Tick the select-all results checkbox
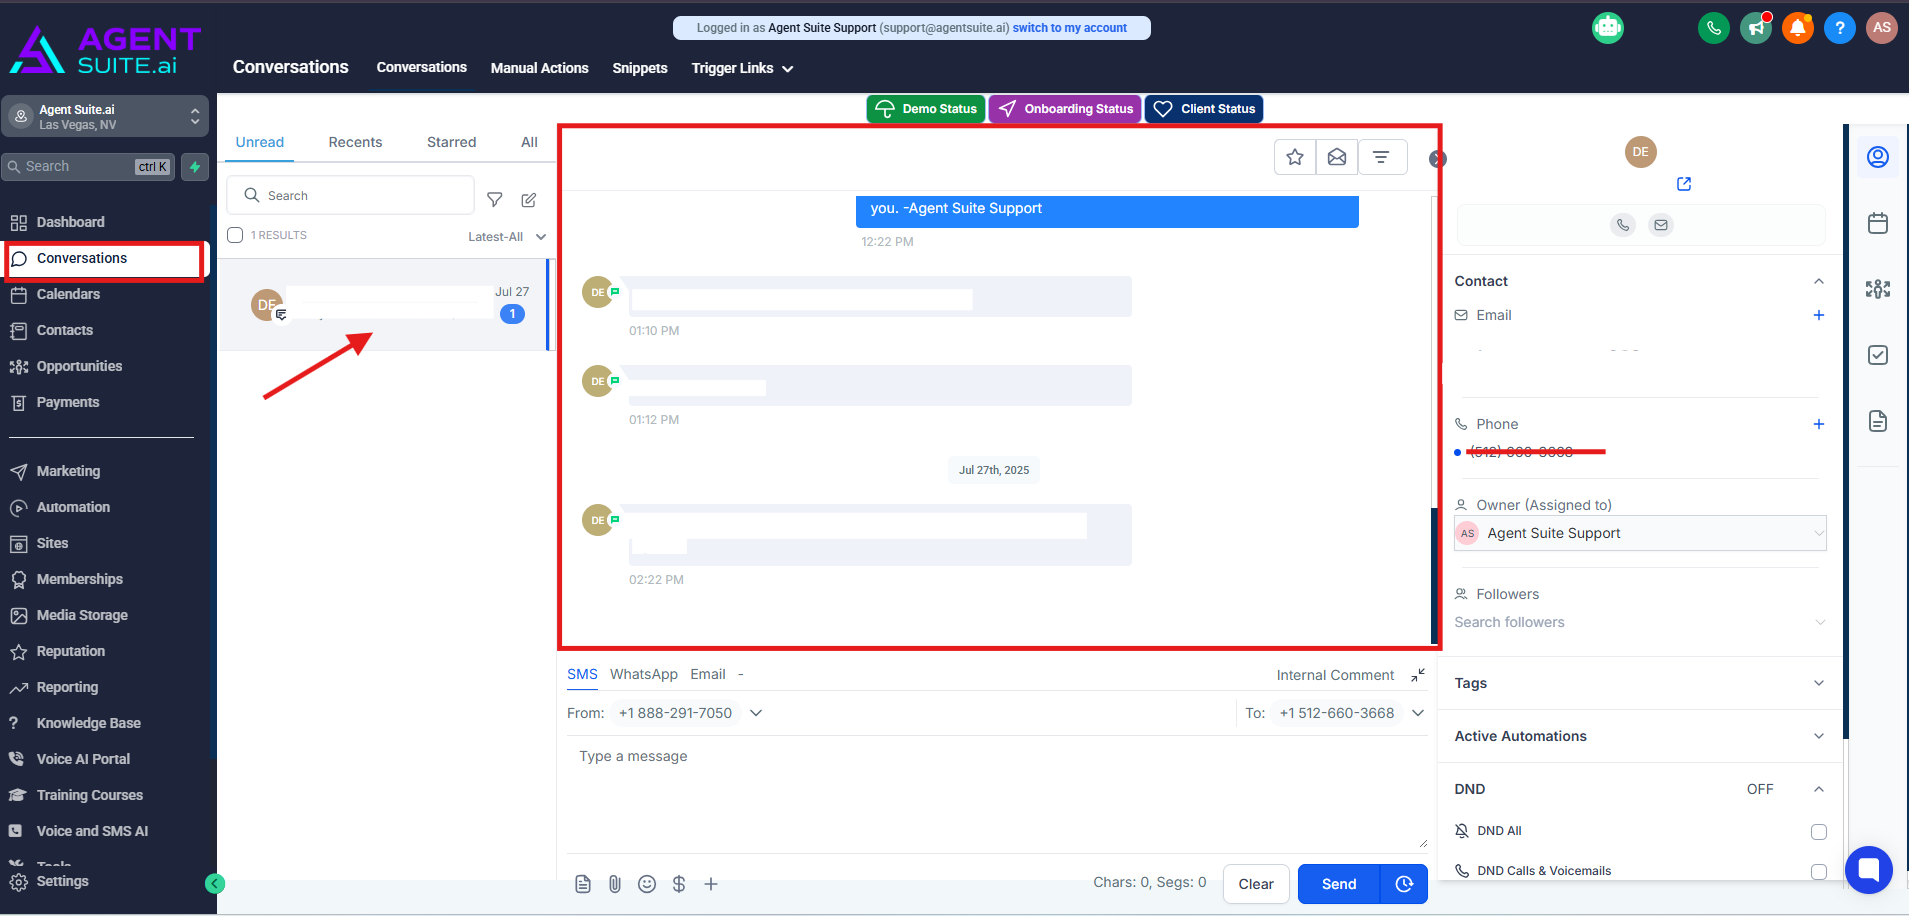 pos(235,235)
